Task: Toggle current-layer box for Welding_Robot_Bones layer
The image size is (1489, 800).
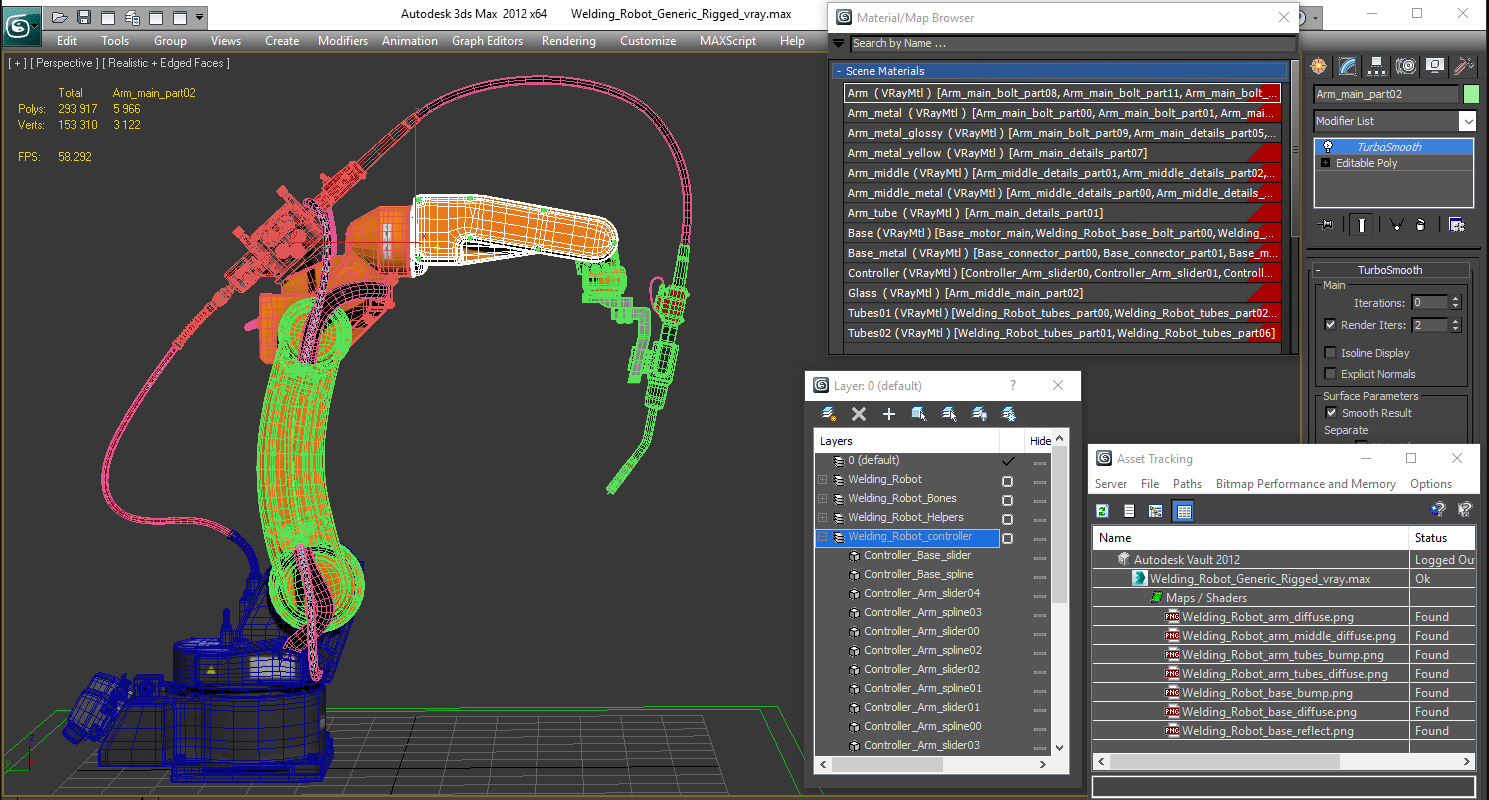Action: tap(1007, 500)
